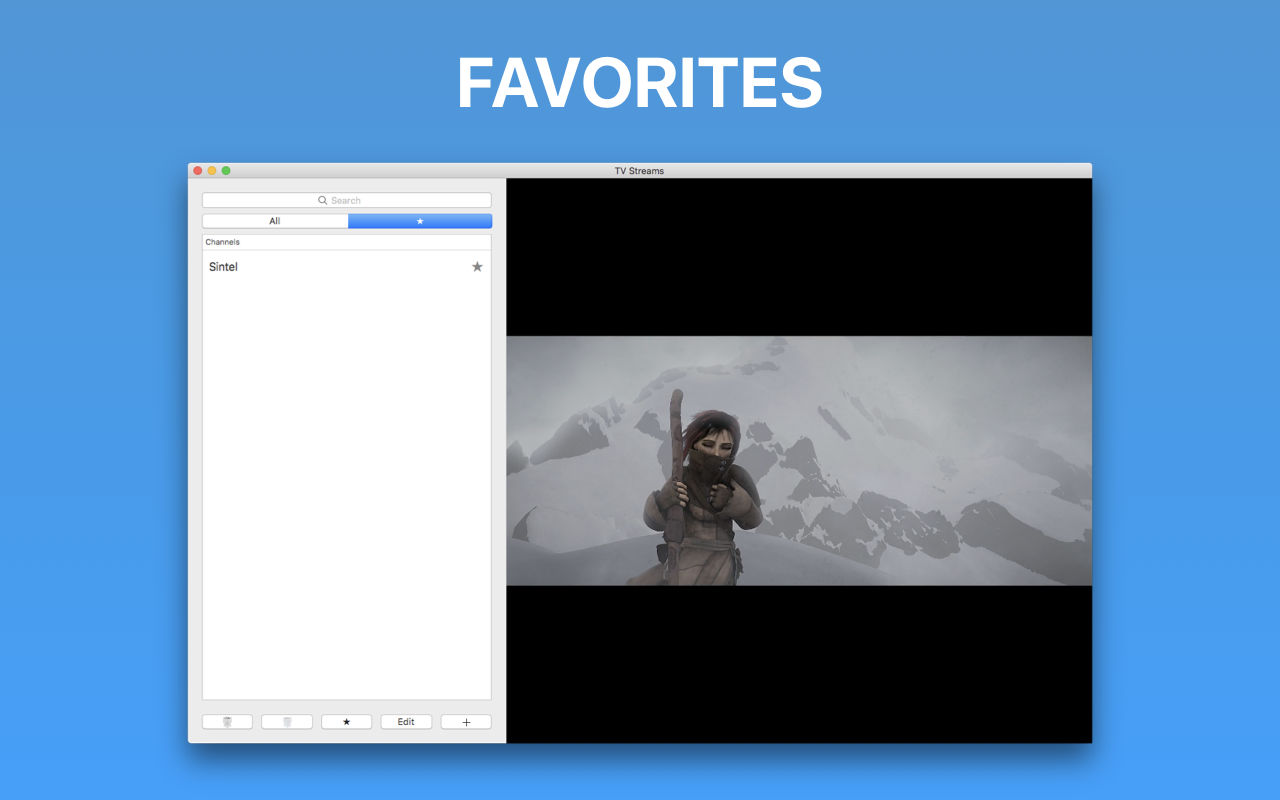The width and height of the screenshot is (1280, 800).
Task: Switch to the All channels tab
Action: (x=275, y=221)
